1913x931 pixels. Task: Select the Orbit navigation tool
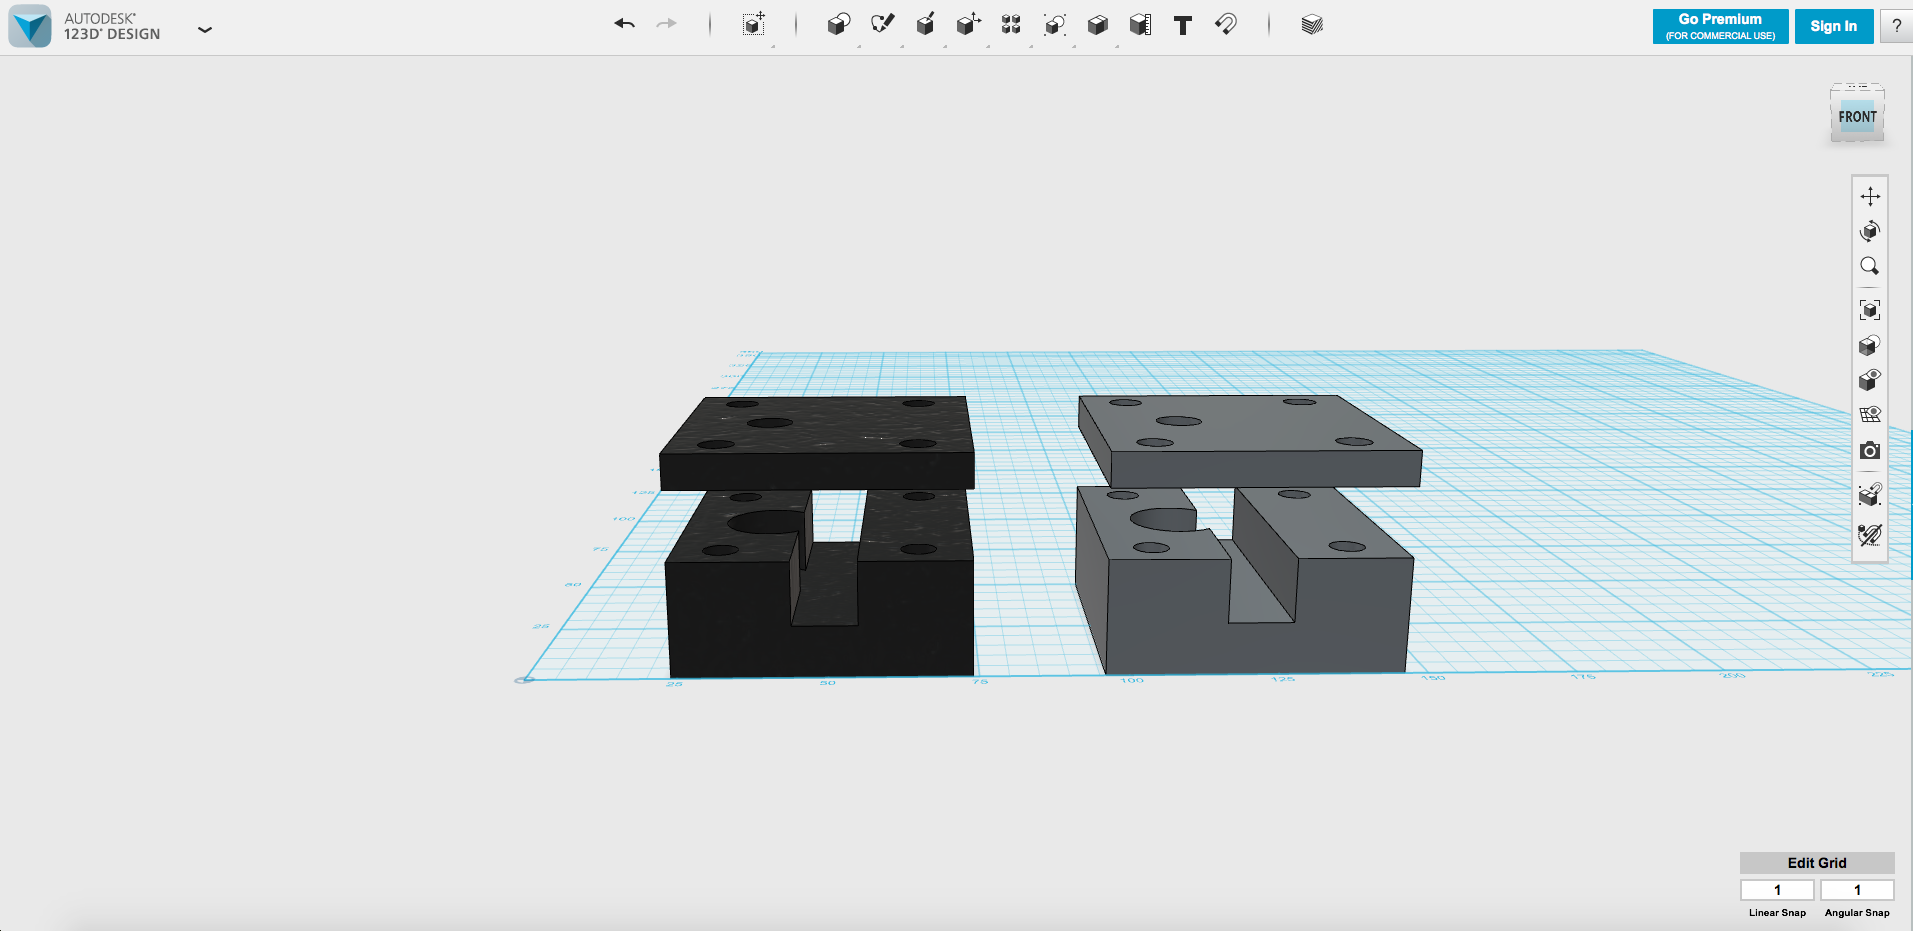pos(1870,231)
